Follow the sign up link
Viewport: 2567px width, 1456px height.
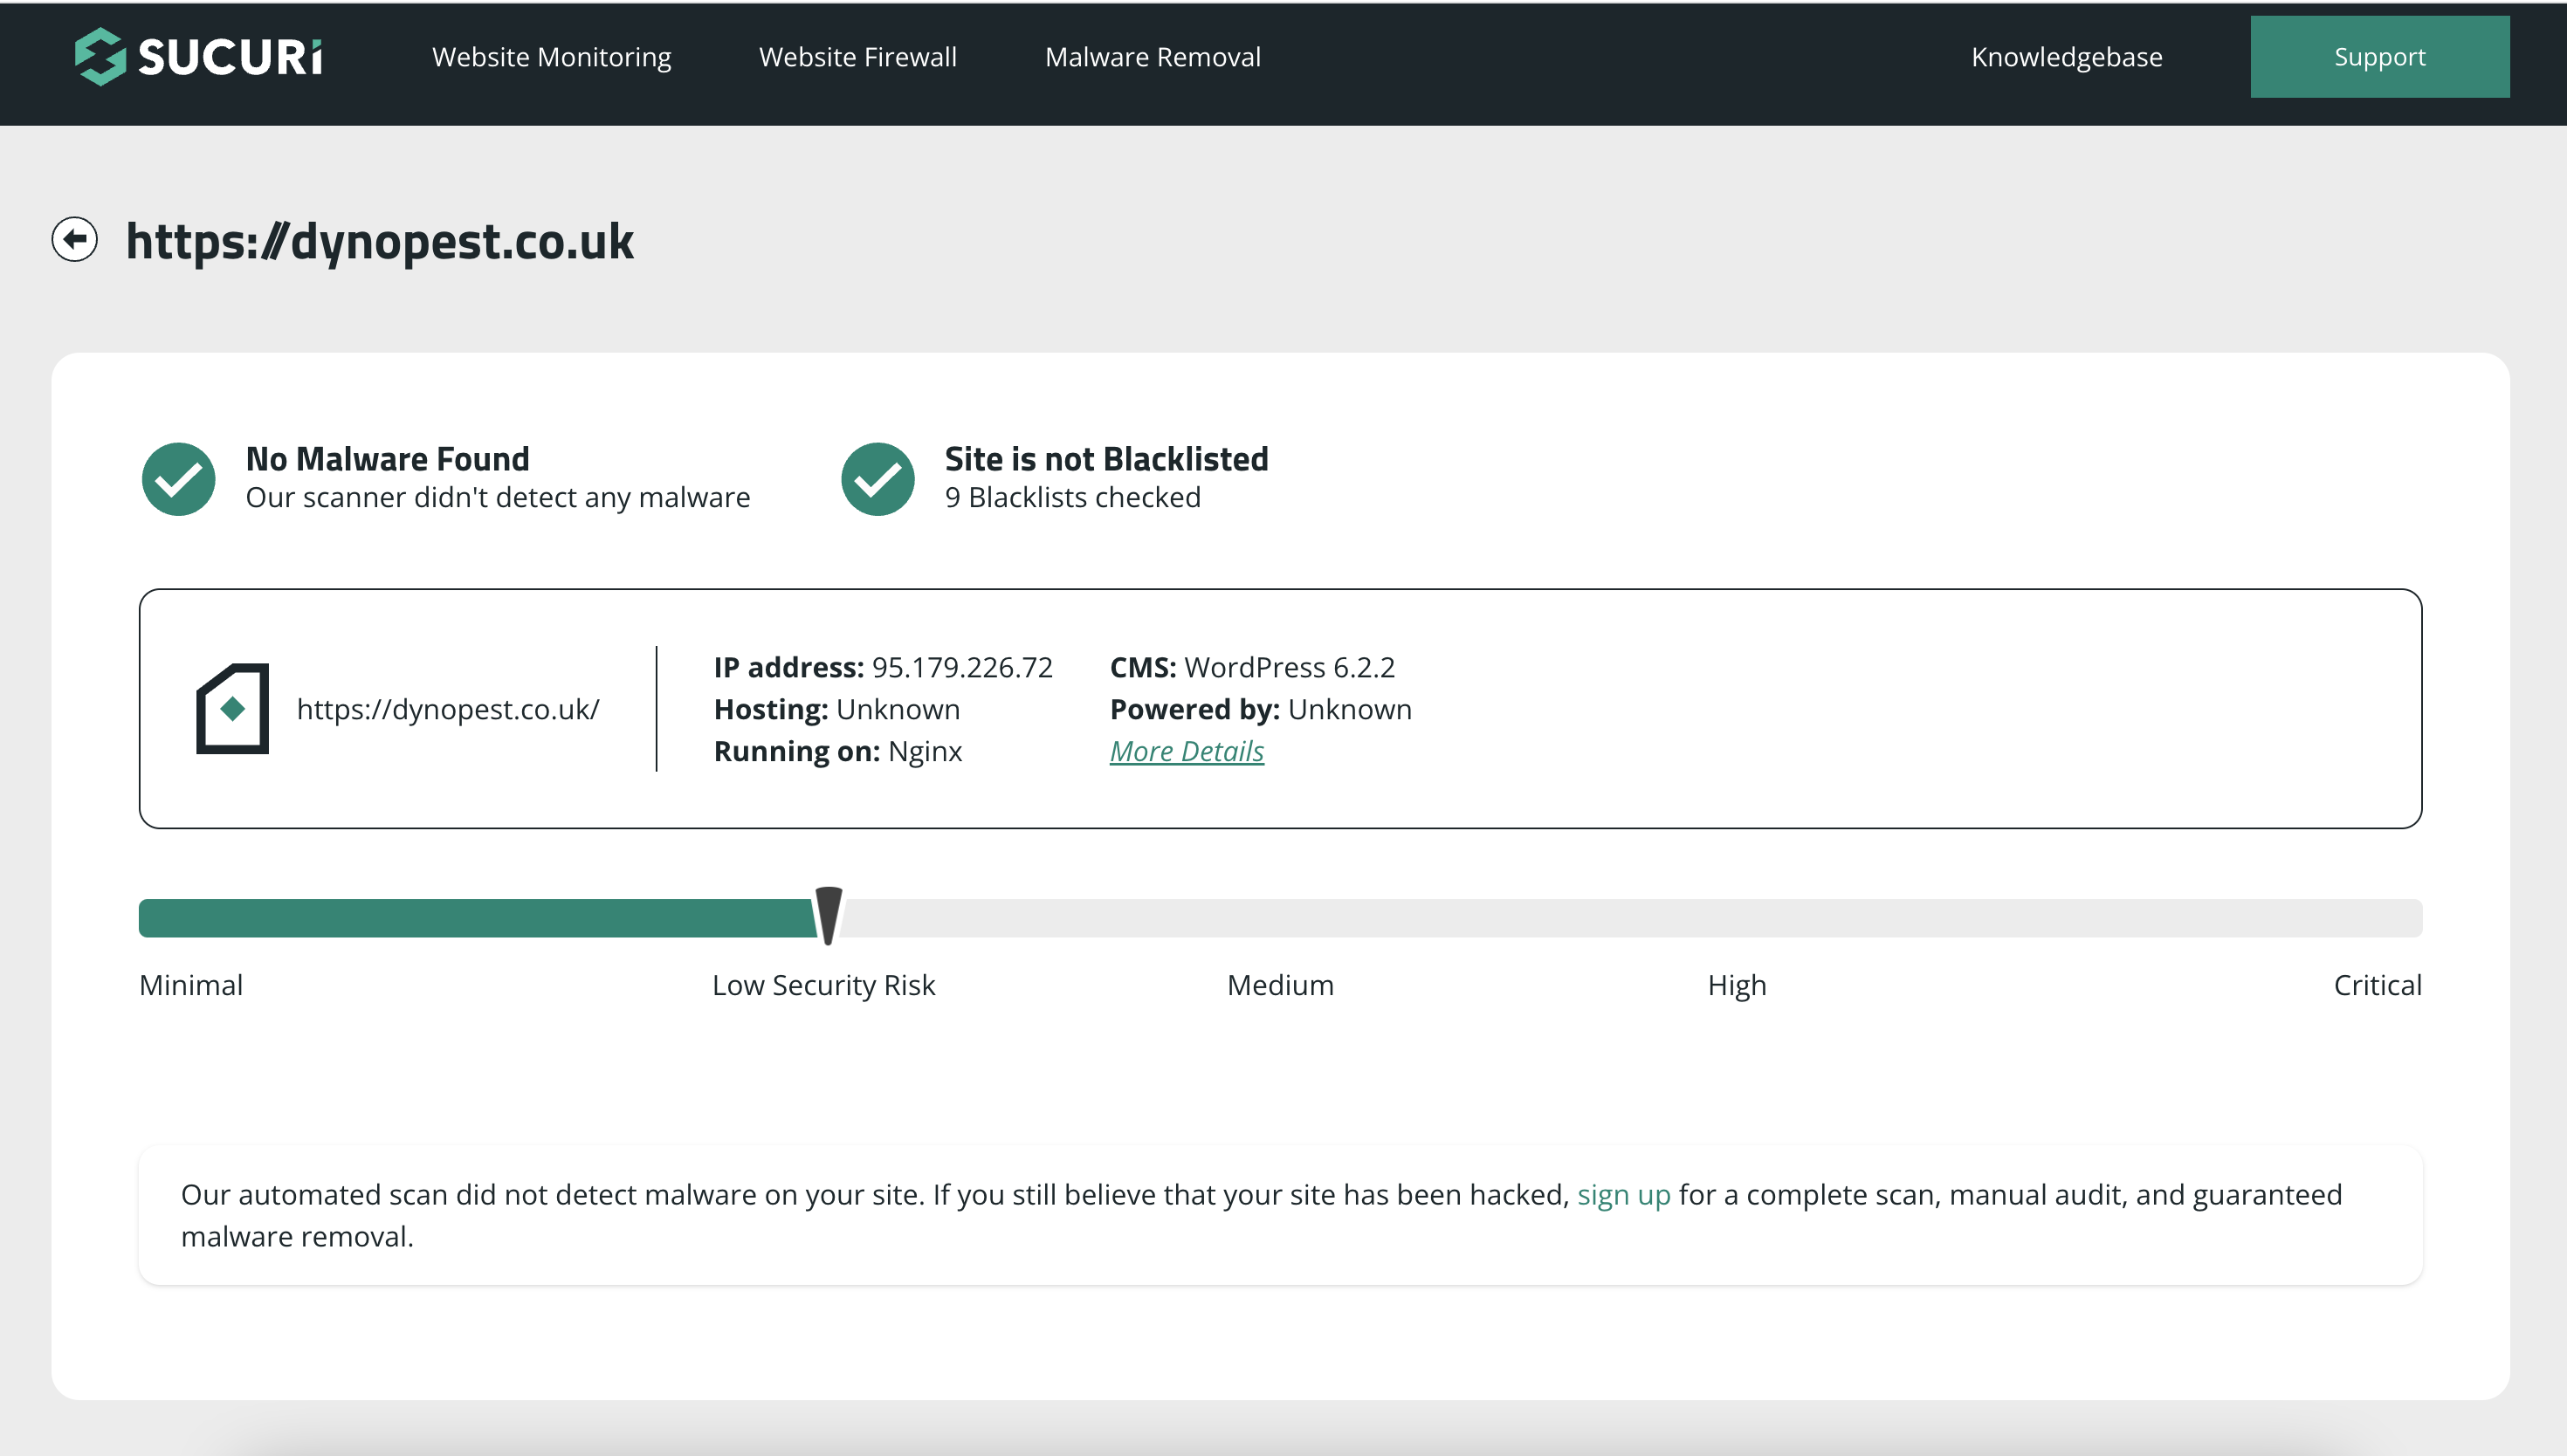(1623, 1194)
